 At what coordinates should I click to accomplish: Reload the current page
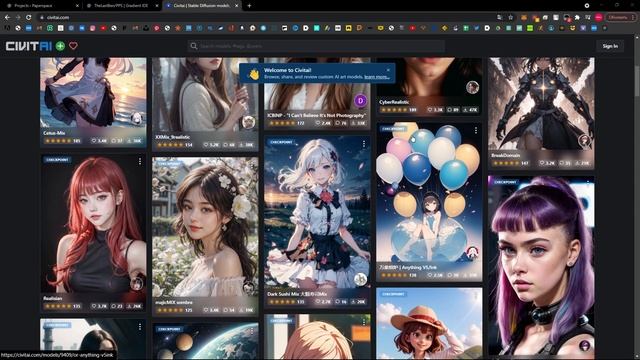28,18
